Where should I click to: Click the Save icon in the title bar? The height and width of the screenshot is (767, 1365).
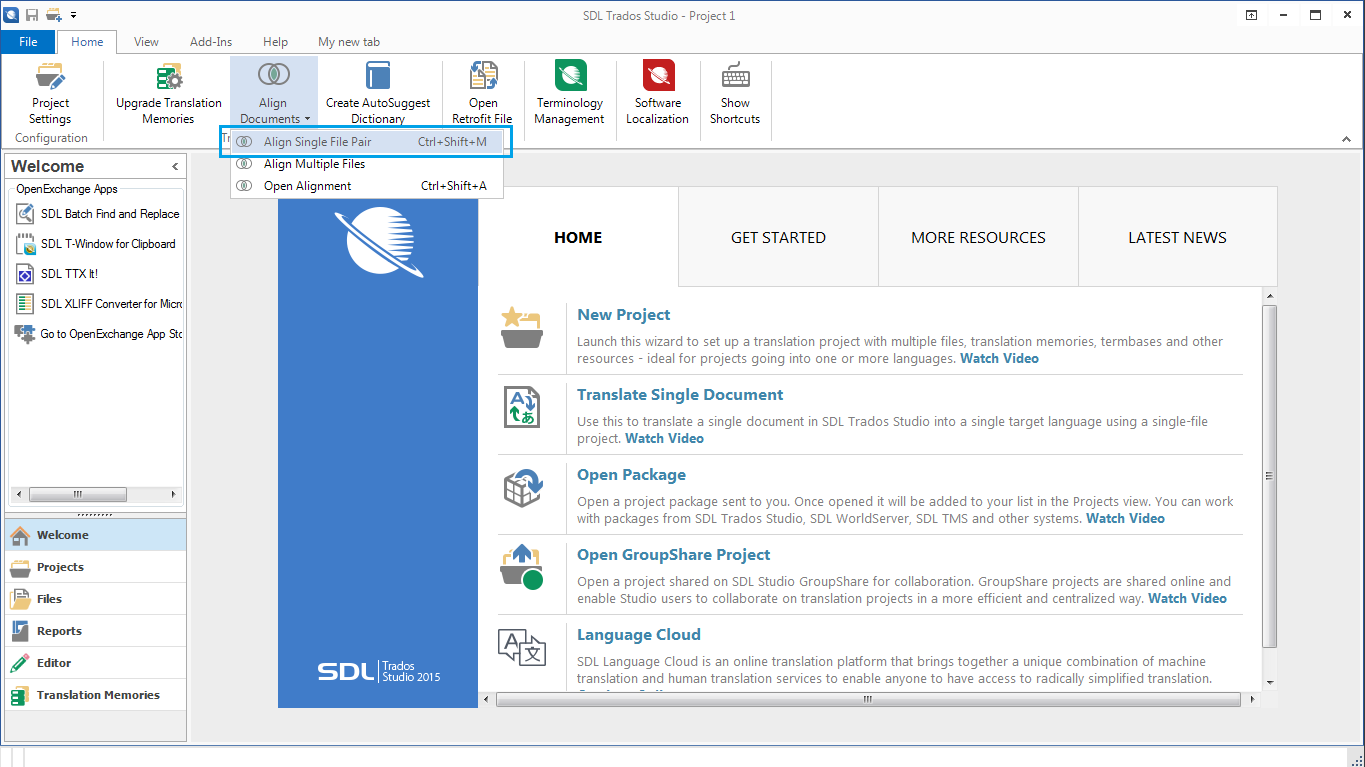point(33,15)
